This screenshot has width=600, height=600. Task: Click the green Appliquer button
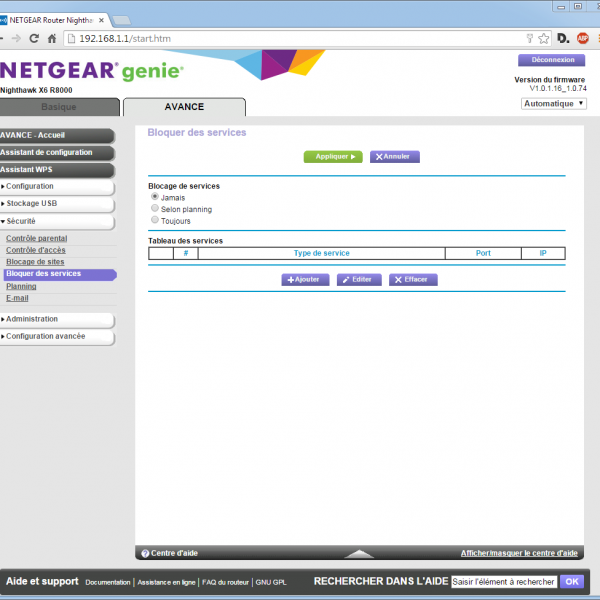[332, 157]
